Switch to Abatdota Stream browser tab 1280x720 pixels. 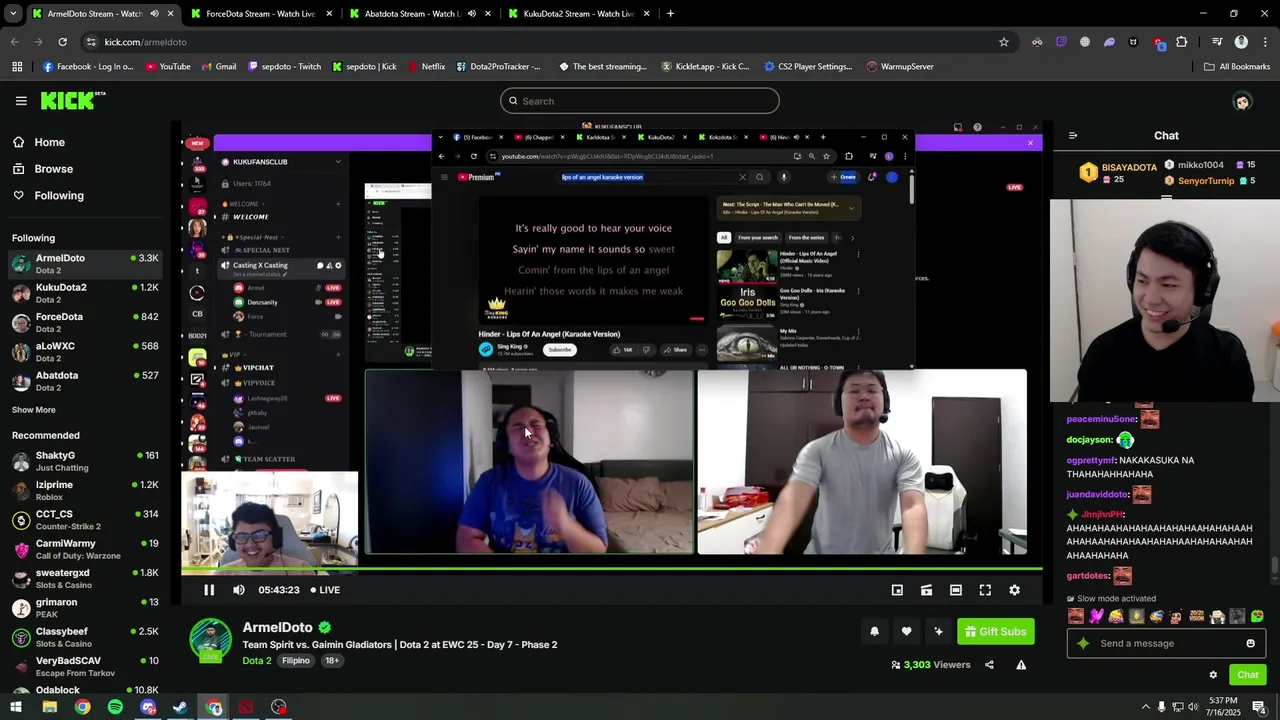pyautogui.click(x=420, y=14)
